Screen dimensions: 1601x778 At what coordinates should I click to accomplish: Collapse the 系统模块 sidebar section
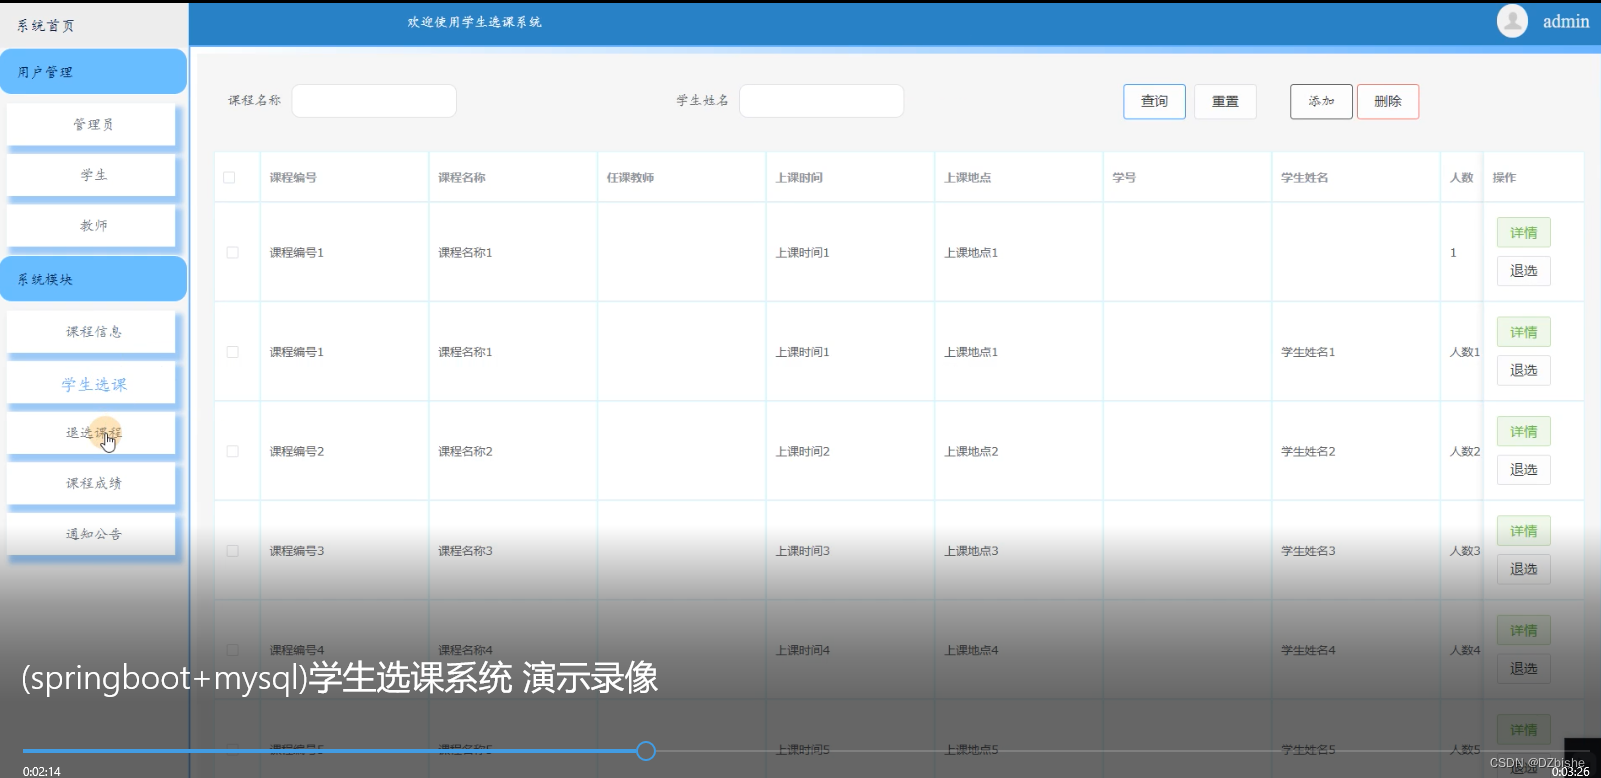93,279
